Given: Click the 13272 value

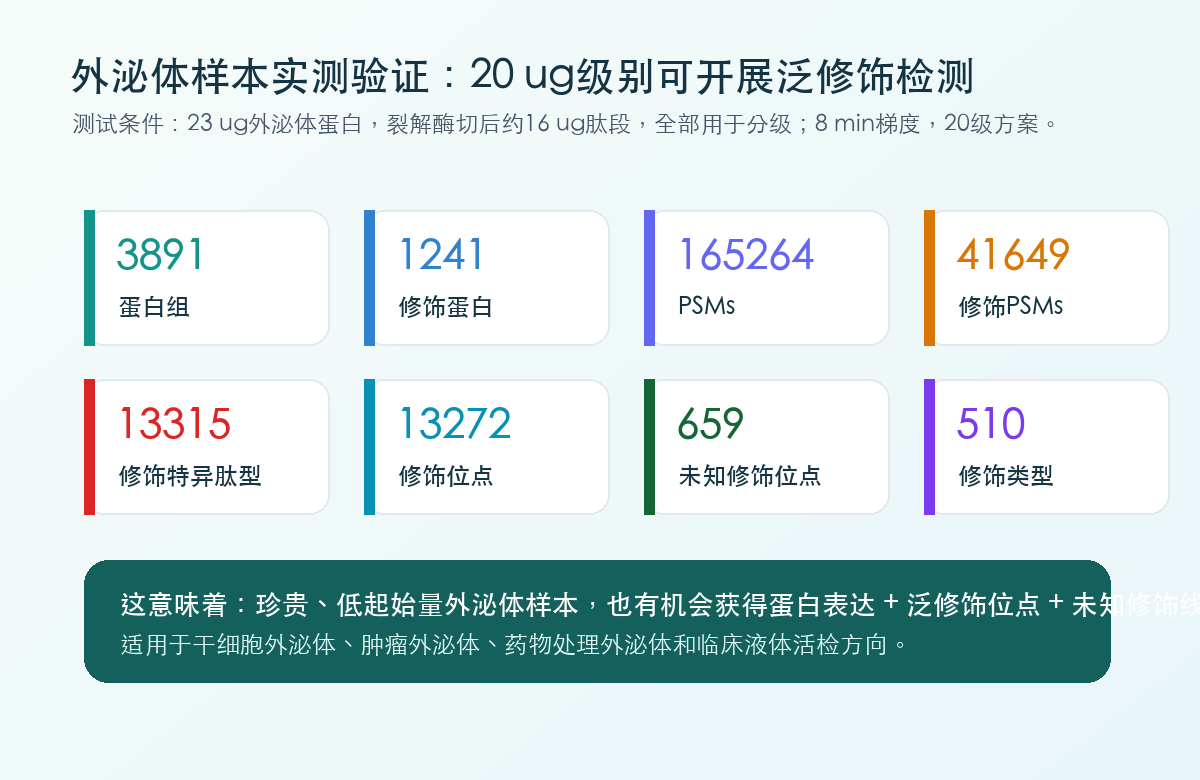Looking at the screenshot, I should point(455,424).
